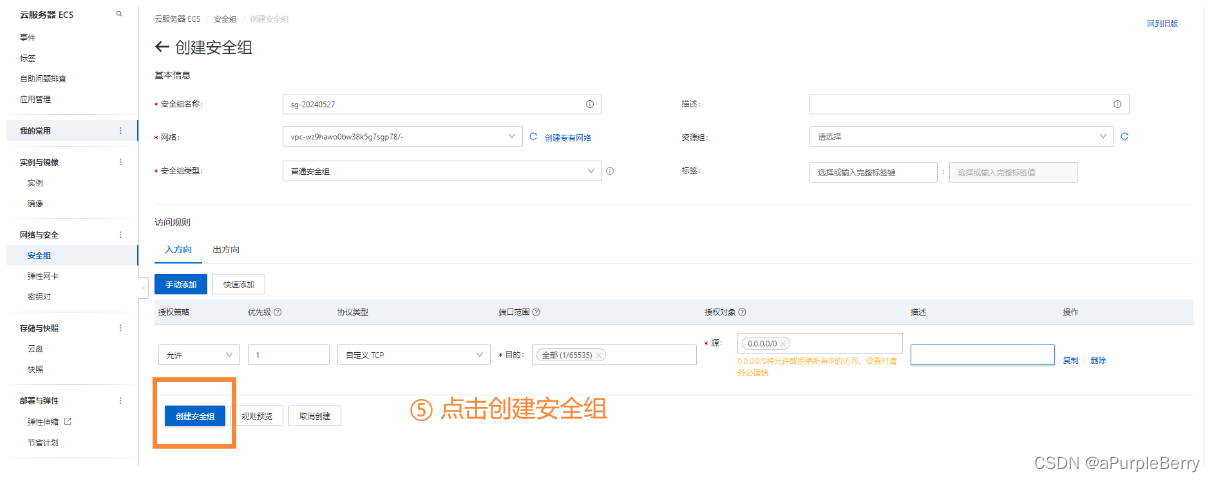
Task: Click the info icon in the 安全组名称 field
Action: tap(589, 104)
